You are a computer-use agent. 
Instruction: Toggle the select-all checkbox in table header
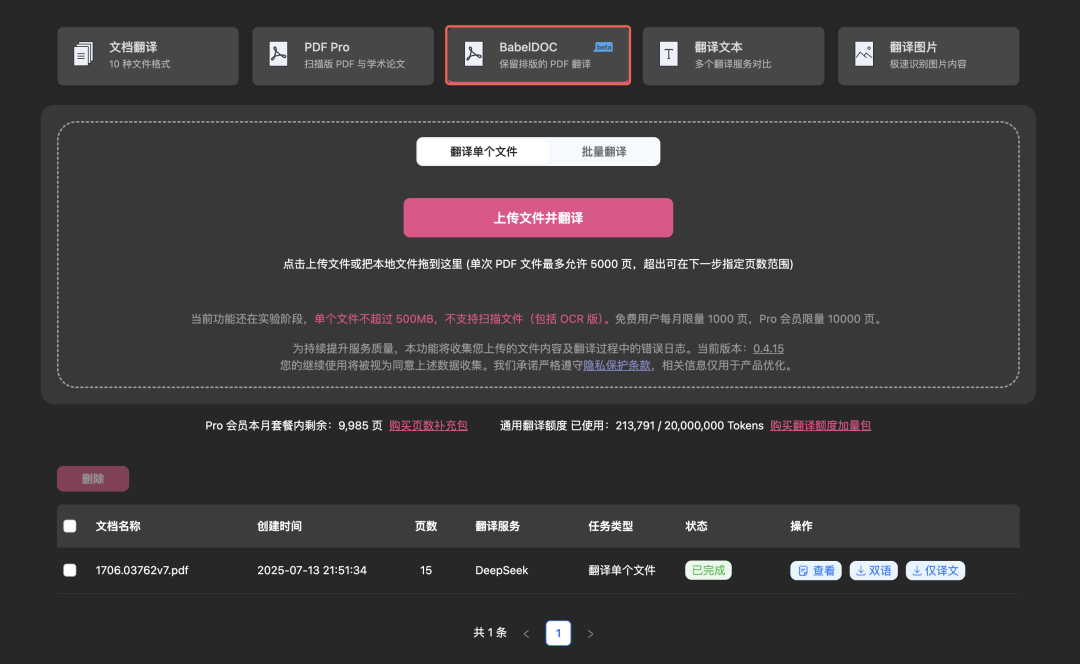(x=70, y=526)
